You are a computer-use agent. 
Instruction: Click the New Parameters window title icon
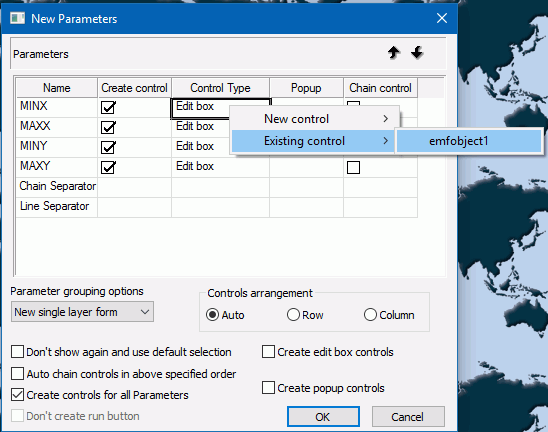(x=17, y=18)
